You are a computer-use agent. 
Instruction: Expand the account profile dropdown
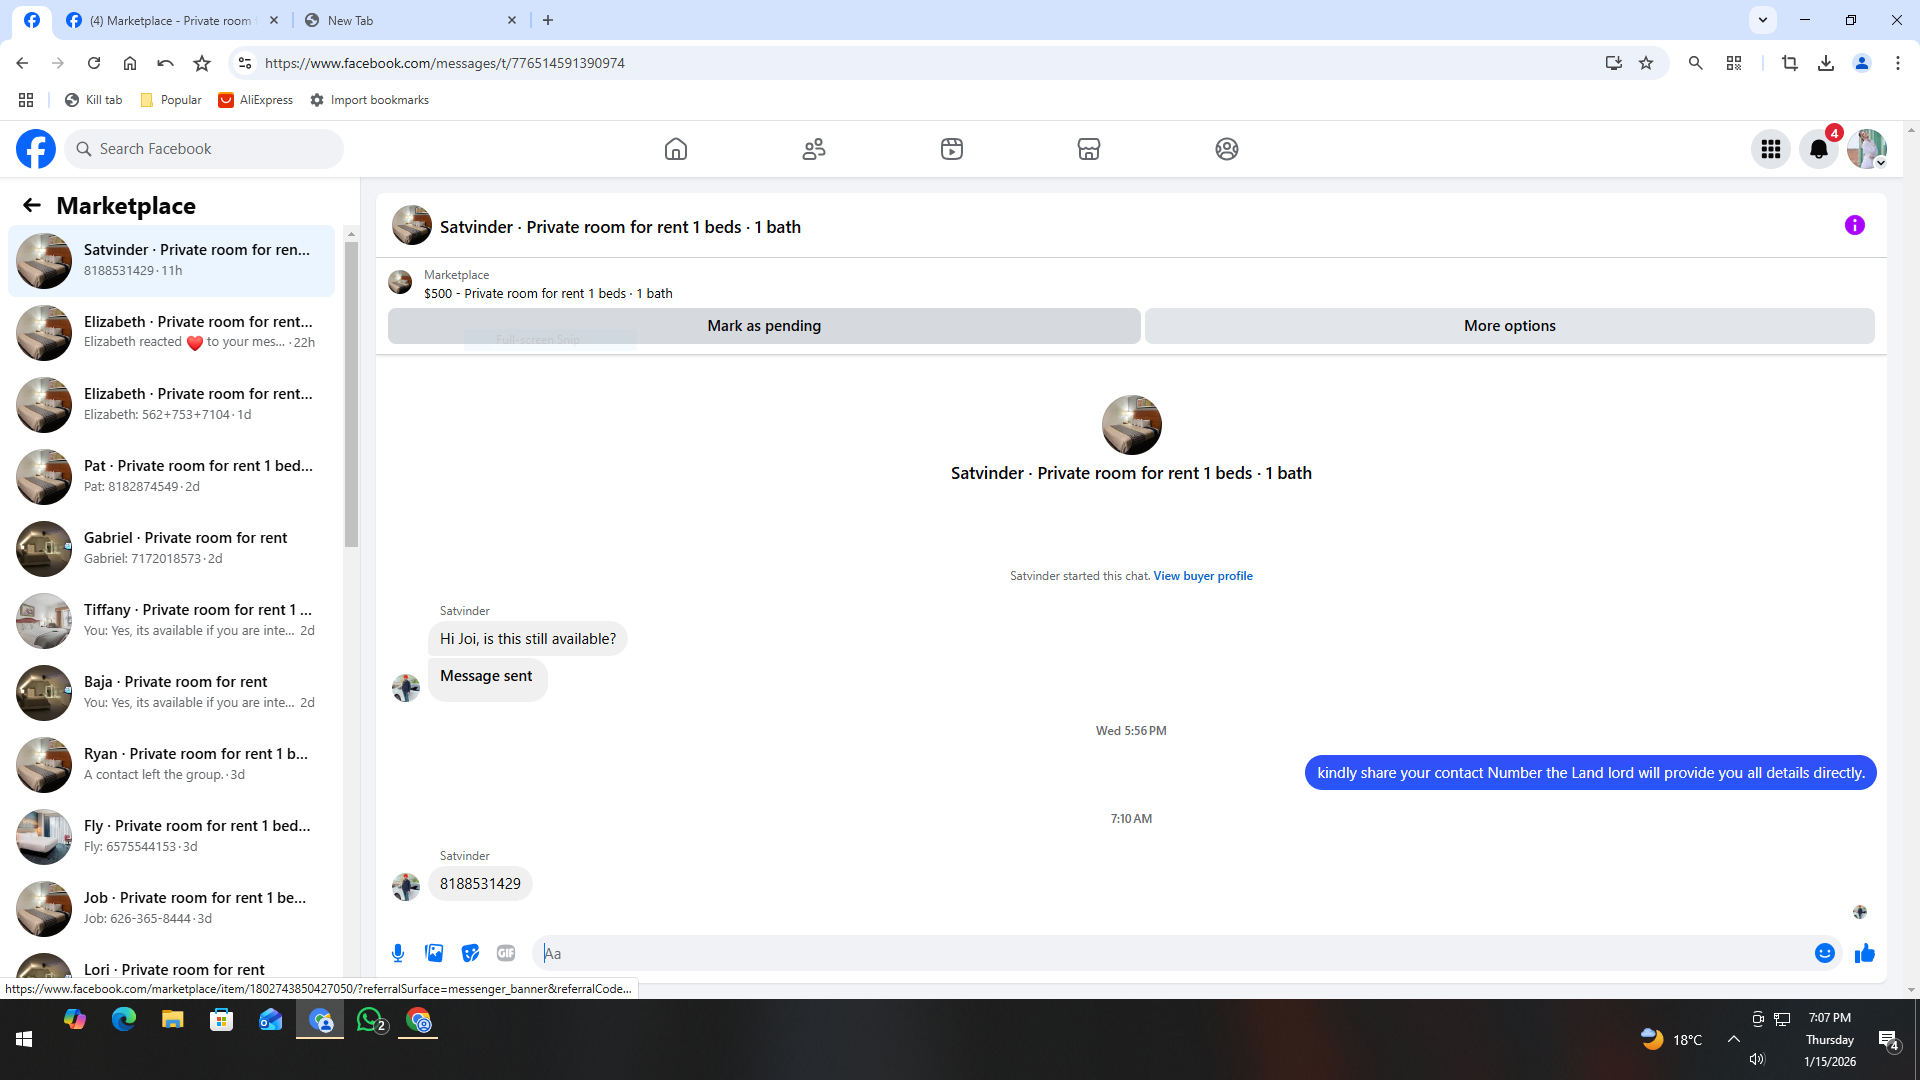click(1867, 149)
